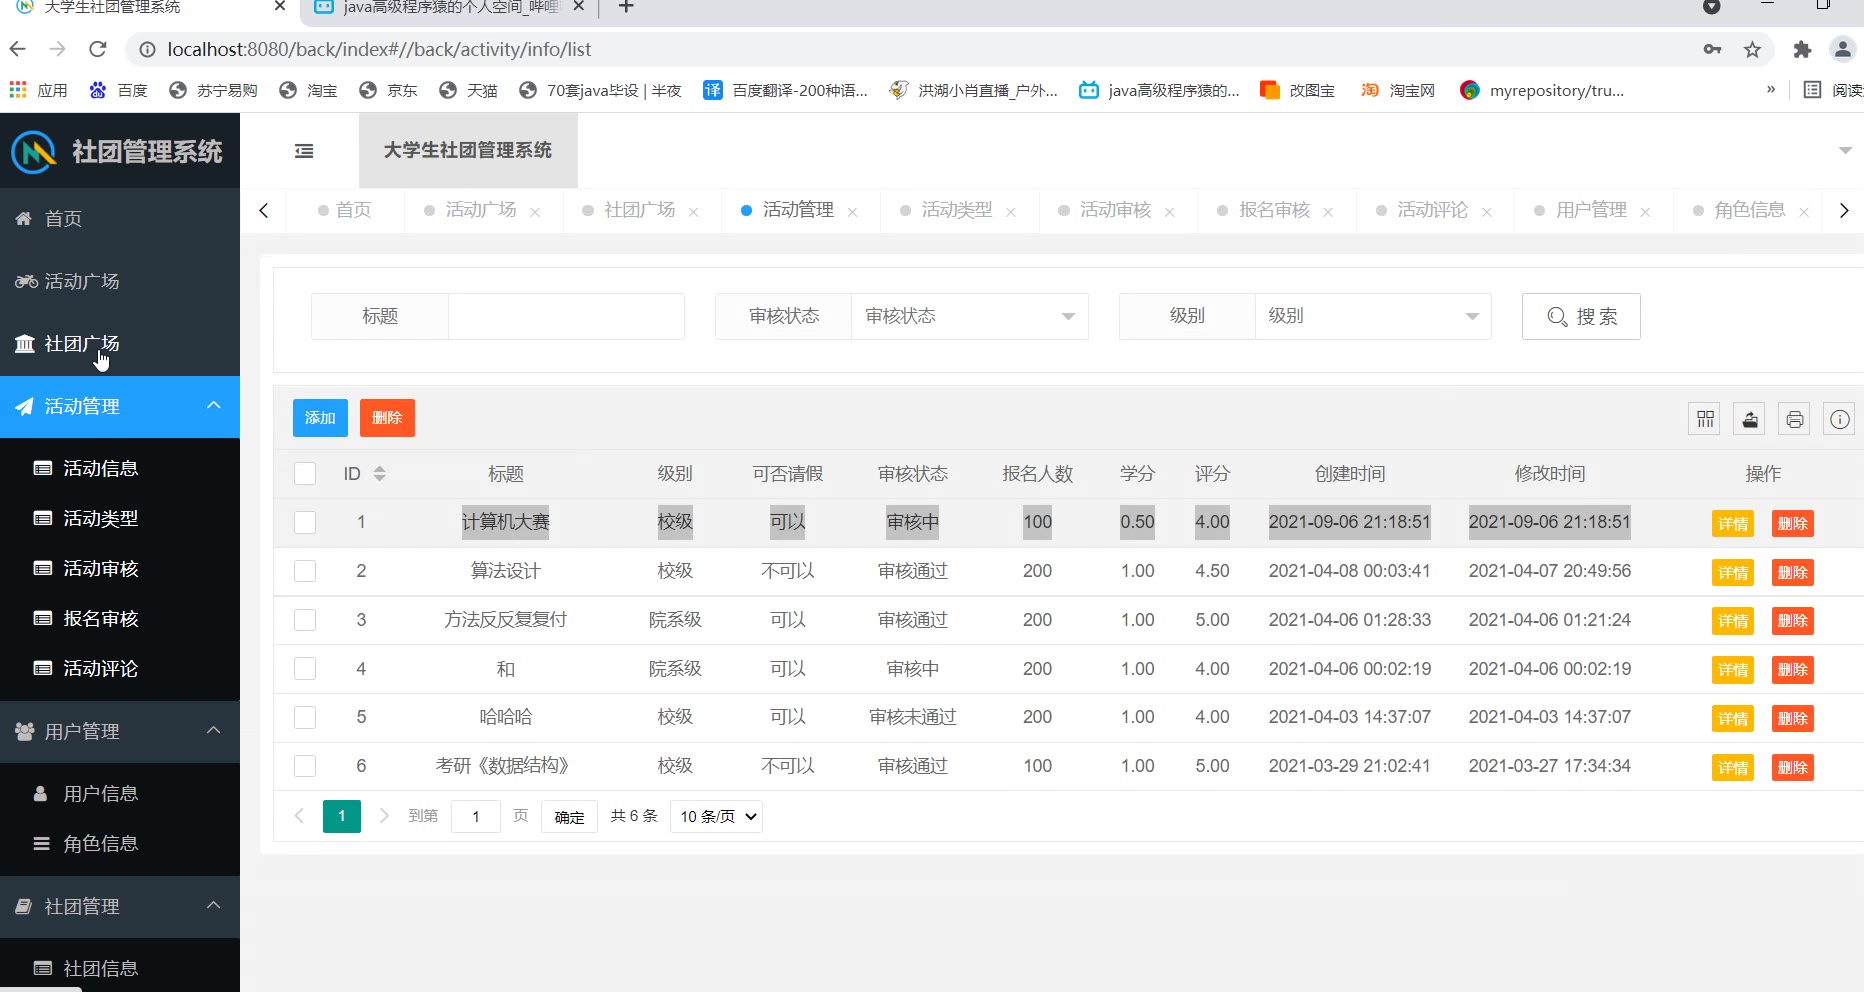Sort the table by the ID arrows

[x=379, y=474]
